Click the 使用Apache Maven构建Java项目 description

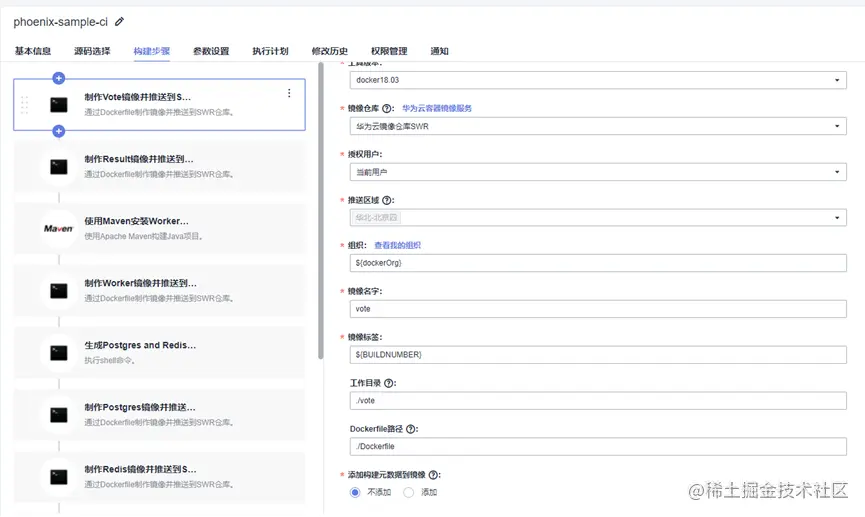pyautogui.click(x=144, y=236)
